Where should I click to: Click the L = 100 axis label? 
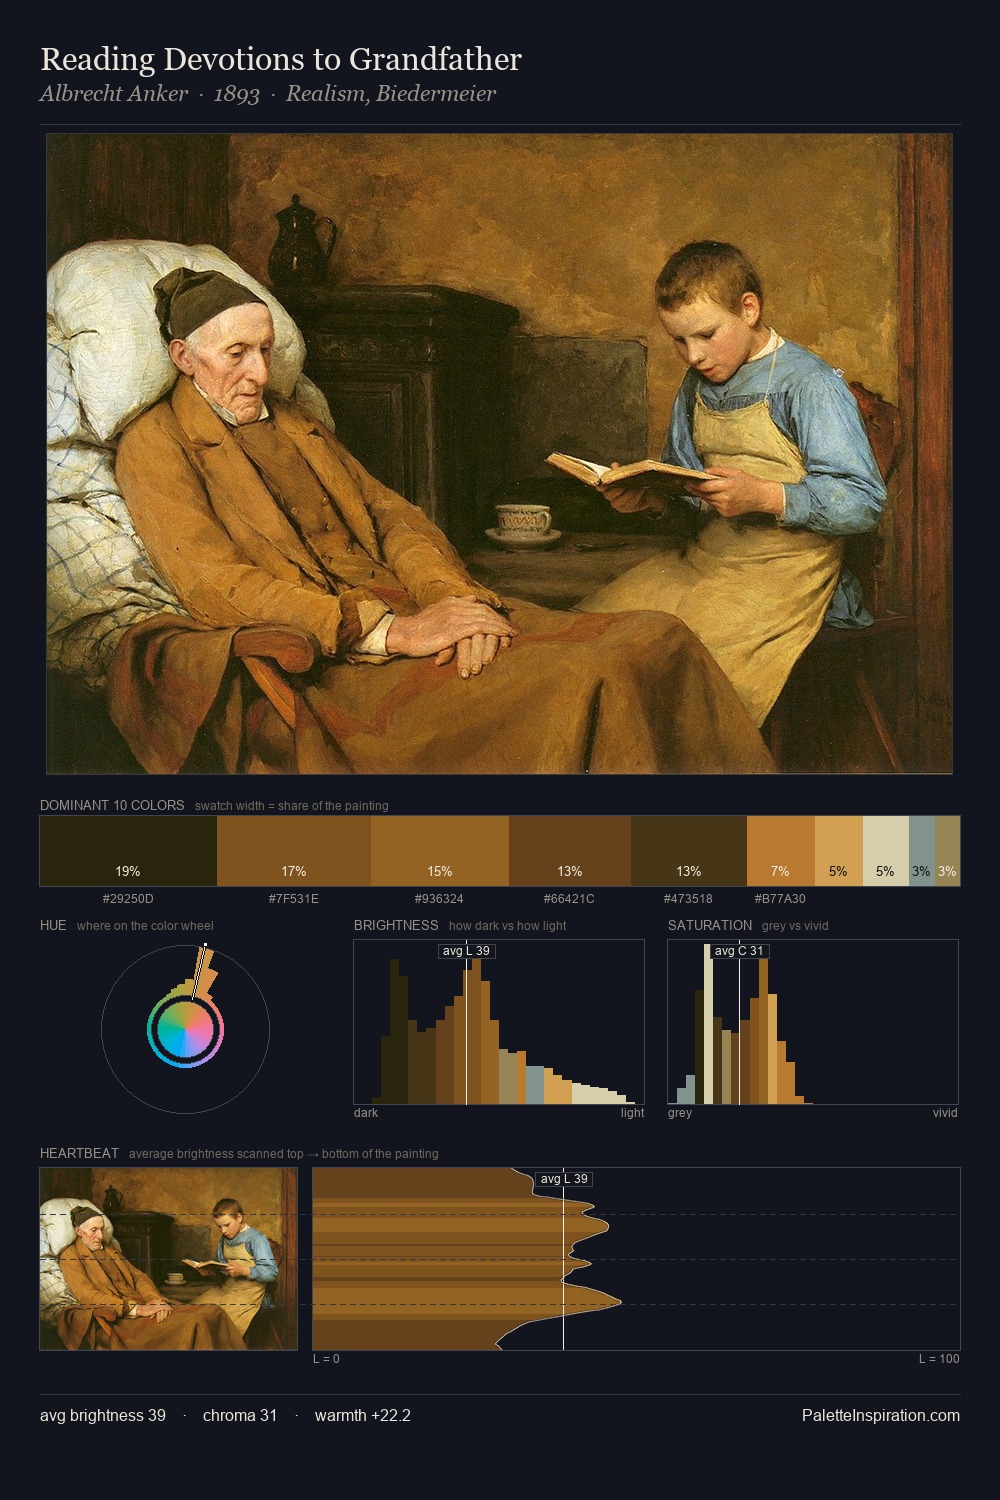[939, 1359]
